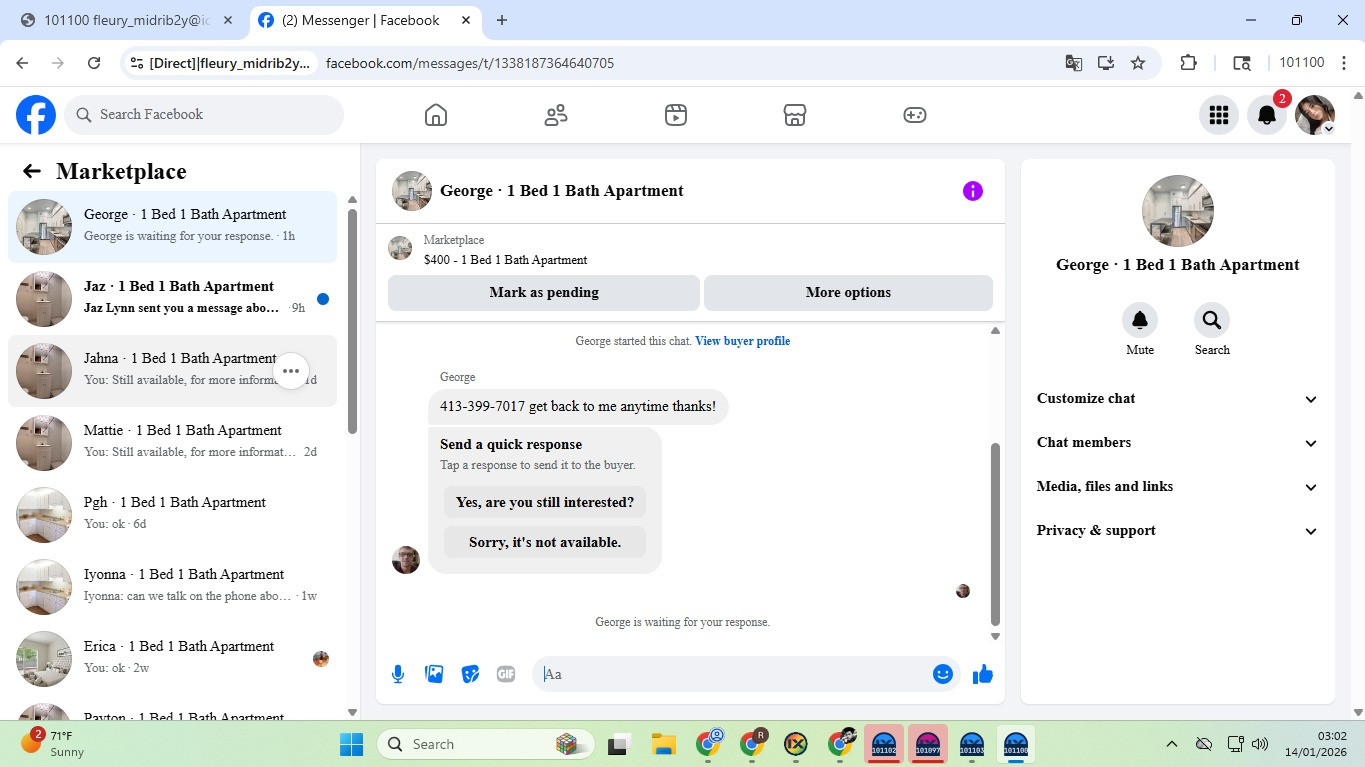
Task: Open Mattie 1 Bed 1 Bath Apartment conversation
Action: 172,443
